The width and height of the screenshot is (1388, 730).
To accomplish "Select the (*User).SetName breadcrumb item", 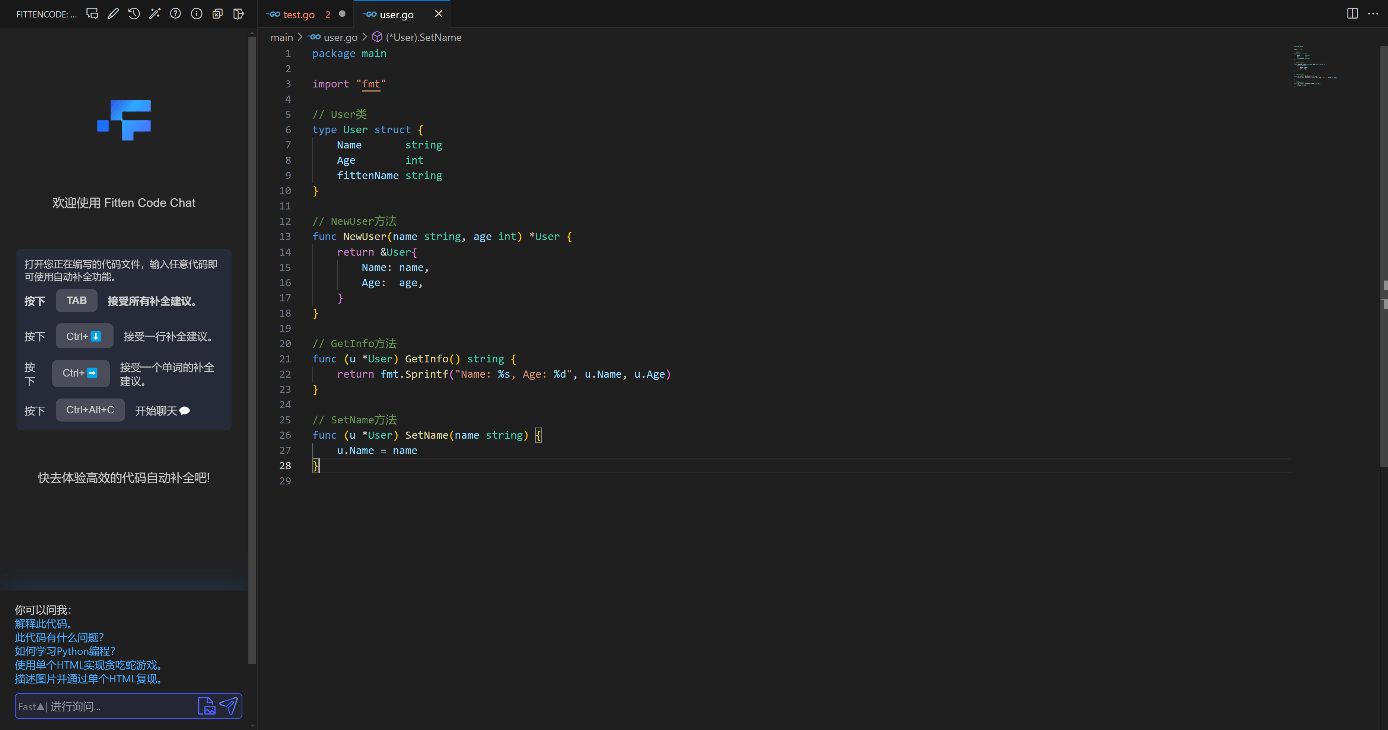I will point(423,37).
